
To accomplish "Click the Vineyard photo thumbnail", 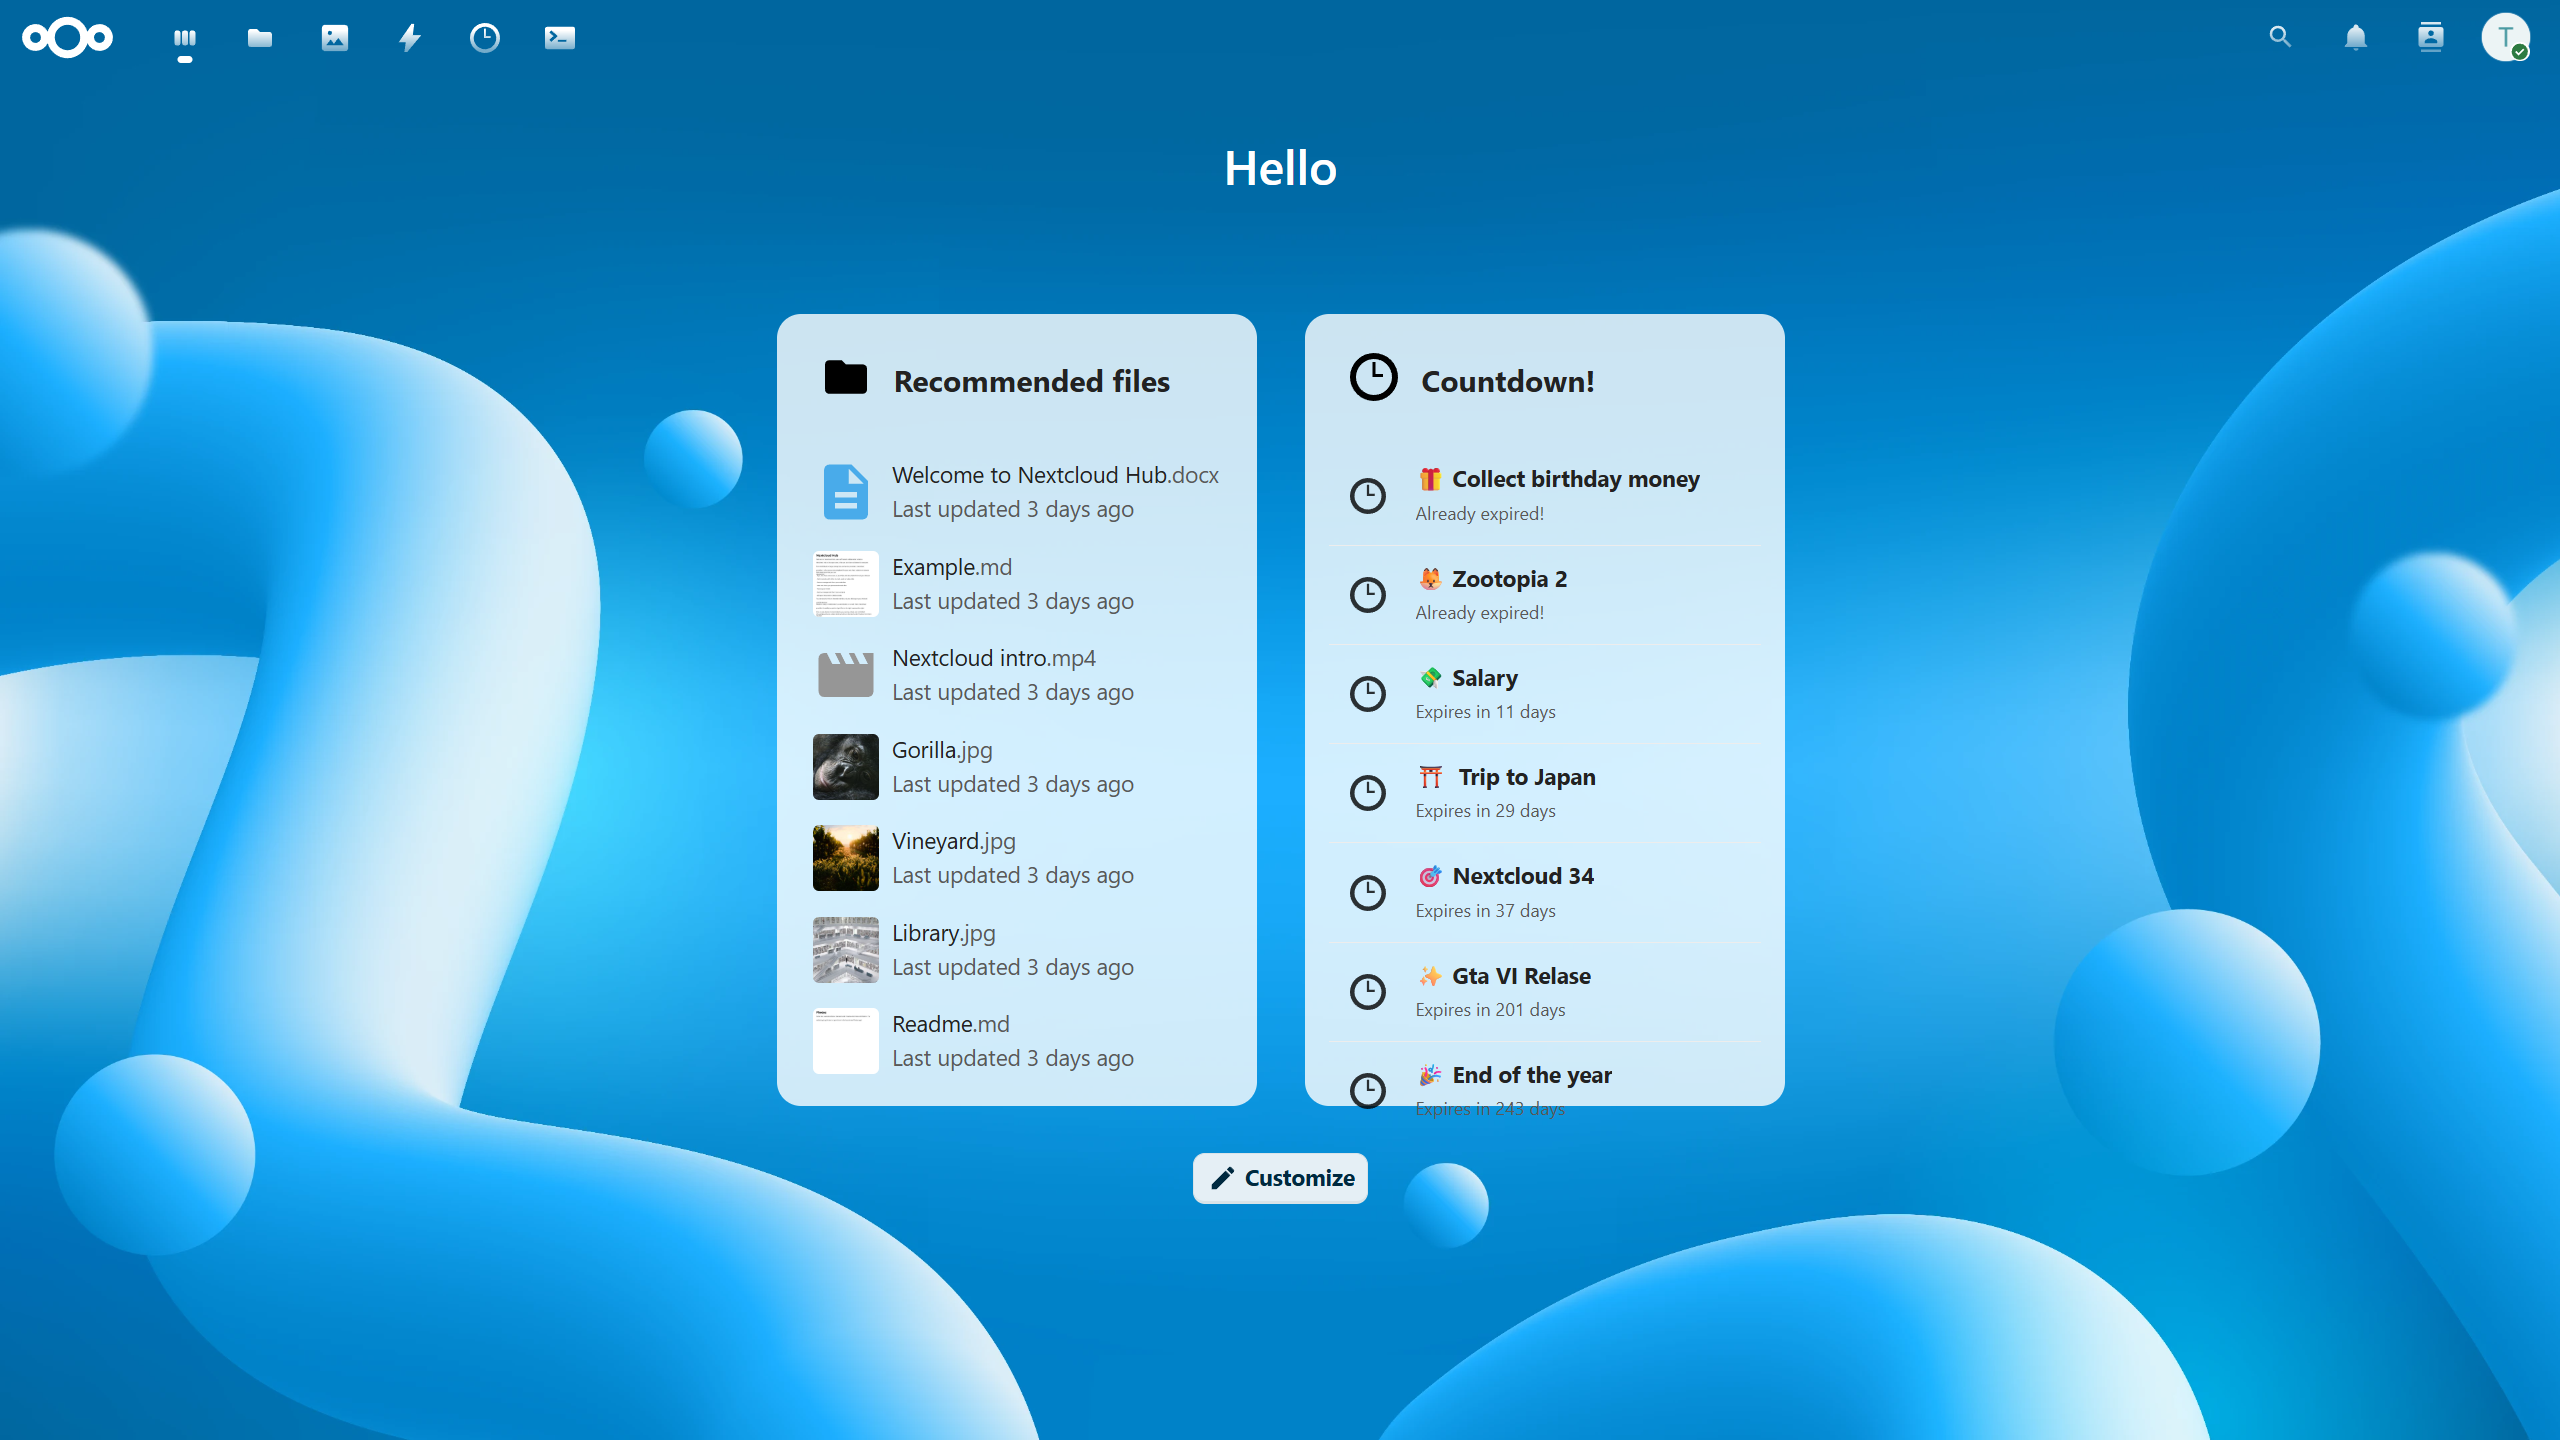I will pos(846,858).
